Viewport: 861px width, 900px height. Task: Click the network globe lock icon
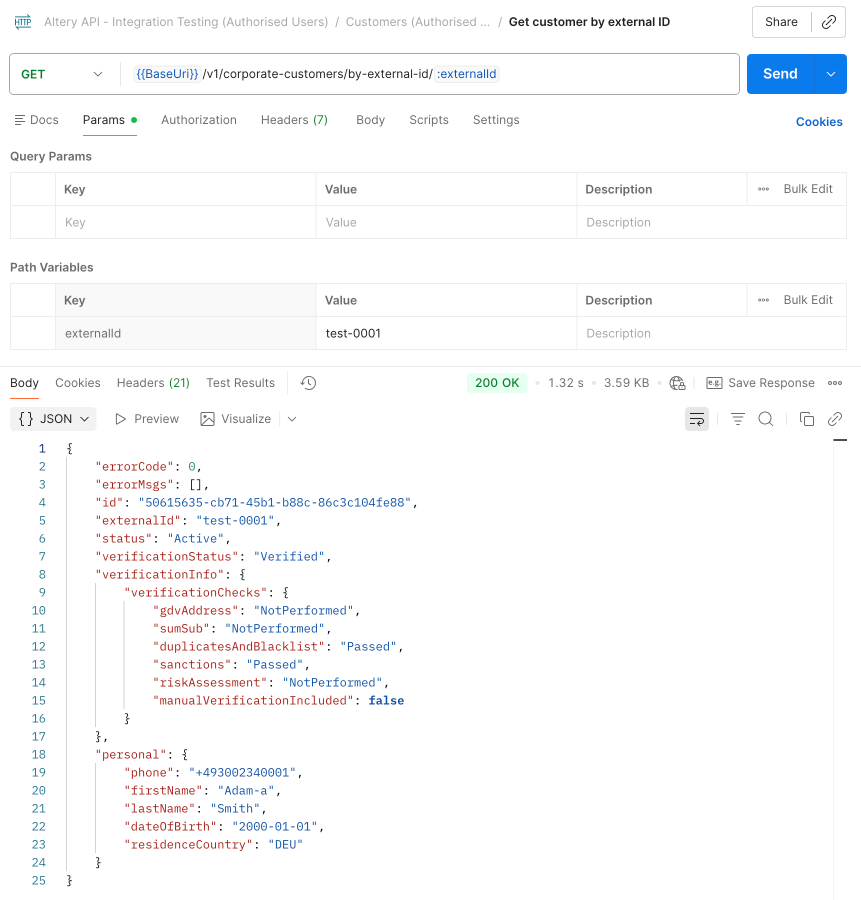click(677, 383)
